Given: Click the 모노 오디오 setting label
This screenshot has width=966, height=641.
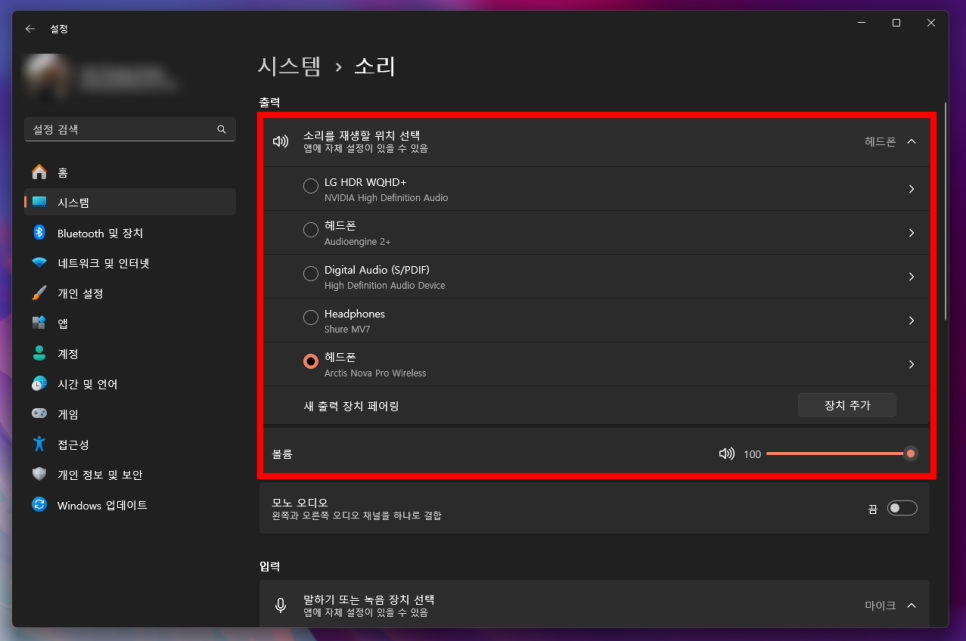Looking at the screenshot, I should click(x=299, y=502).
